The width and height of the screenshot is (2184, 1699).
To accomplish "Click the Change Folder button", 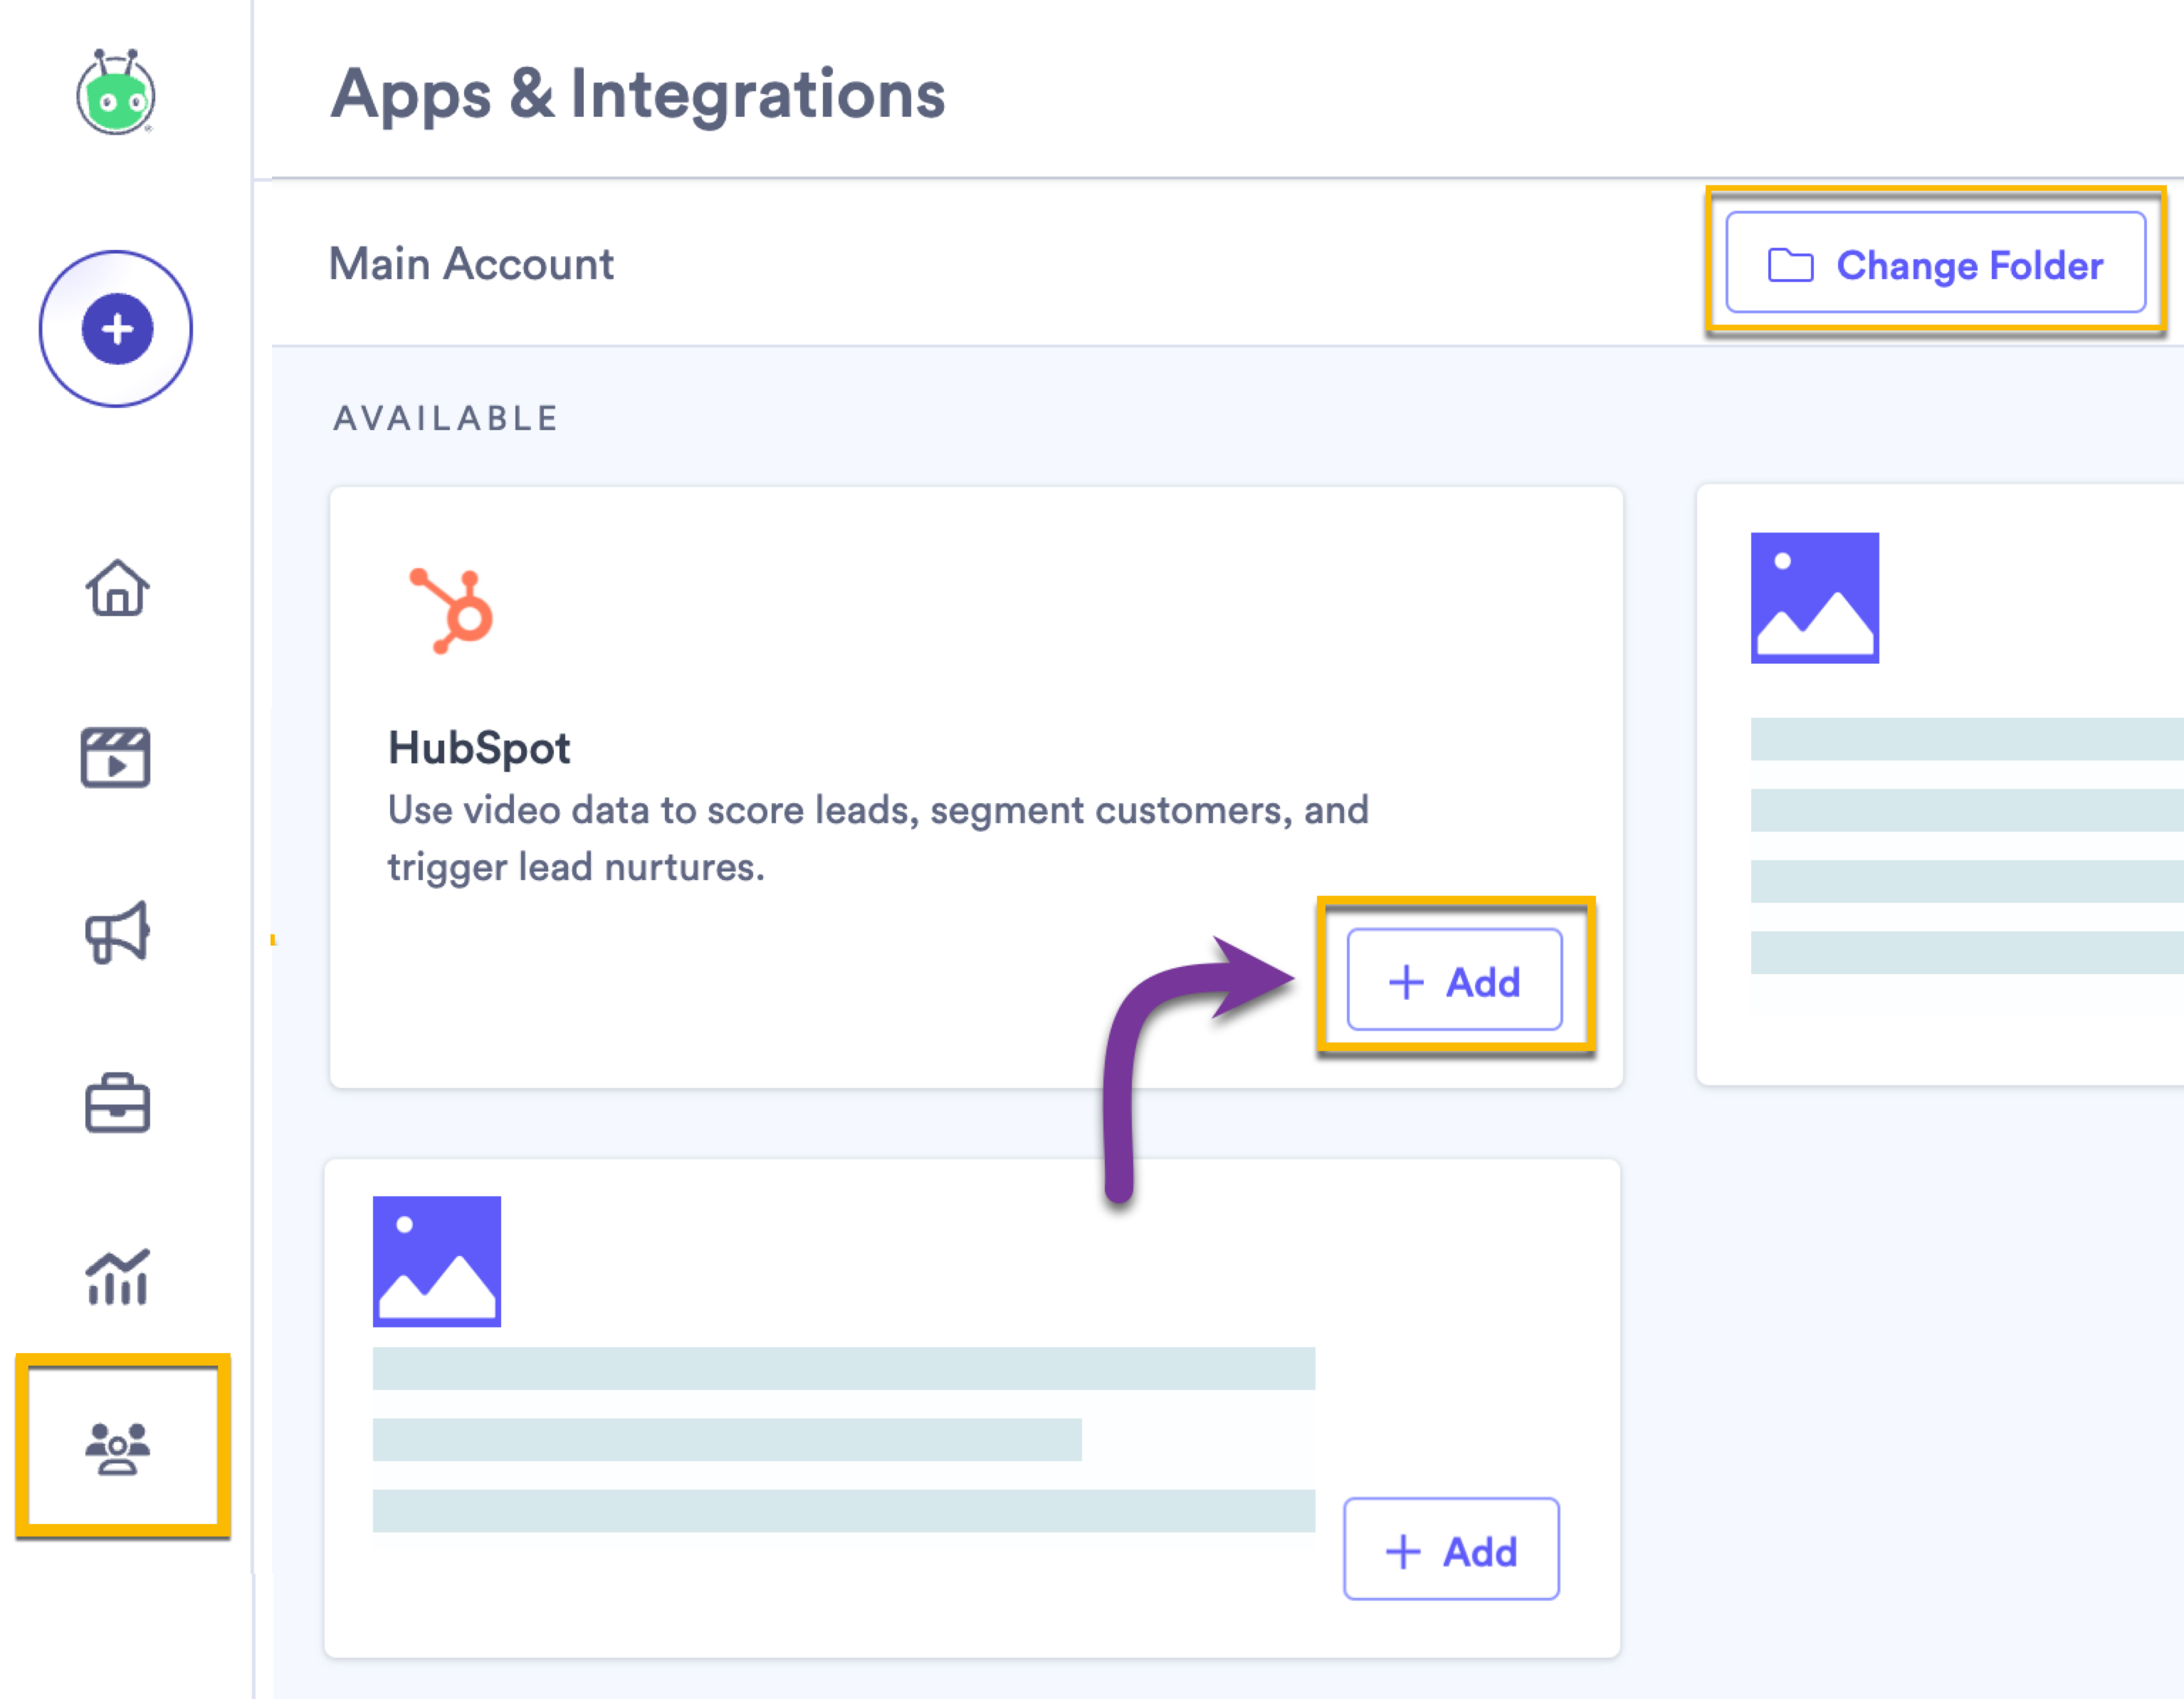I will click(x=1934, y=264).
